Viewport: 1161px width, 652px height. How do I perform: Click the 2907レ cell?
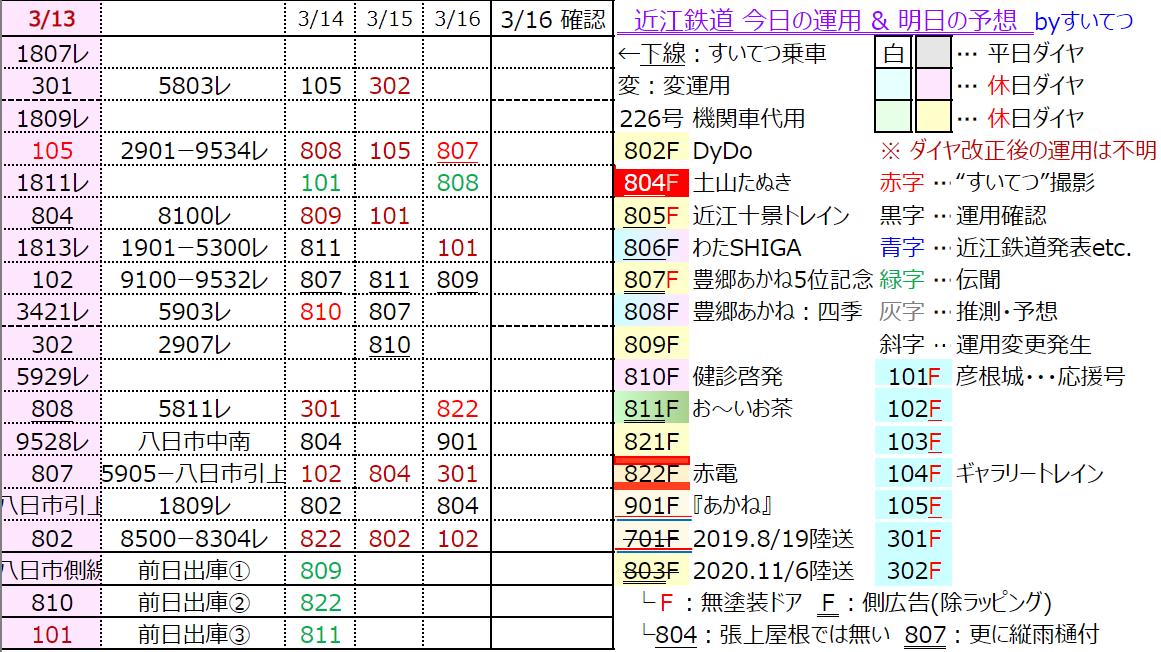pos(193,345)
